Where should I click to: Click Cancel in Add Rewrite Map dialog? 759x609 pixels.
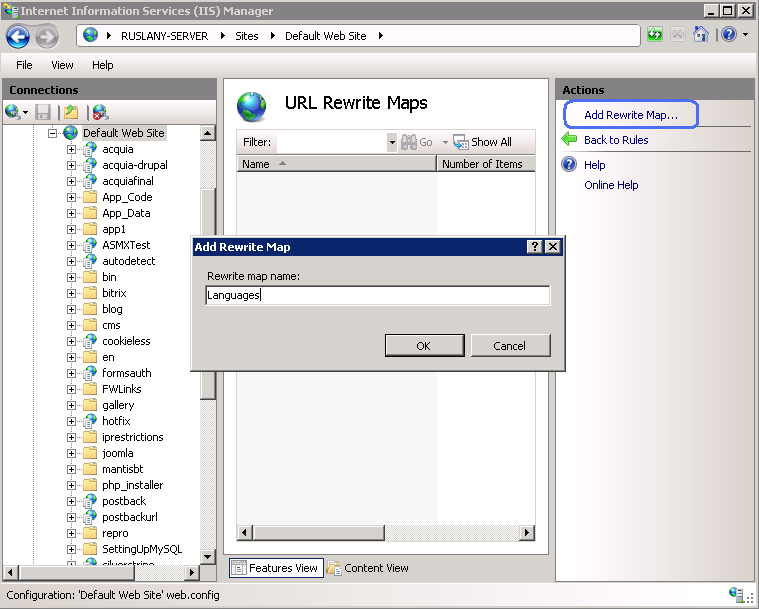pyautogui.click(x=510, y=346)
